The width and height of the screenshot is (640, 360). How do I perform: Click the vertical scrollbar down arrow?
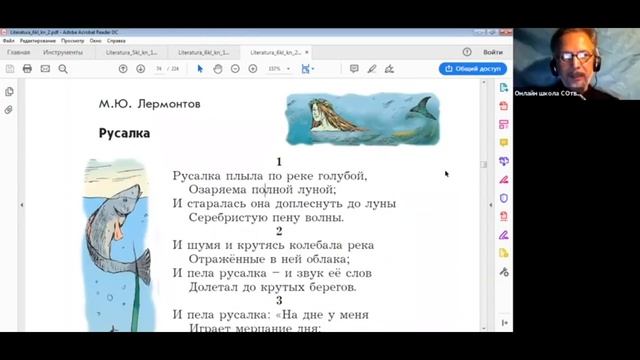tap(484, 328)
